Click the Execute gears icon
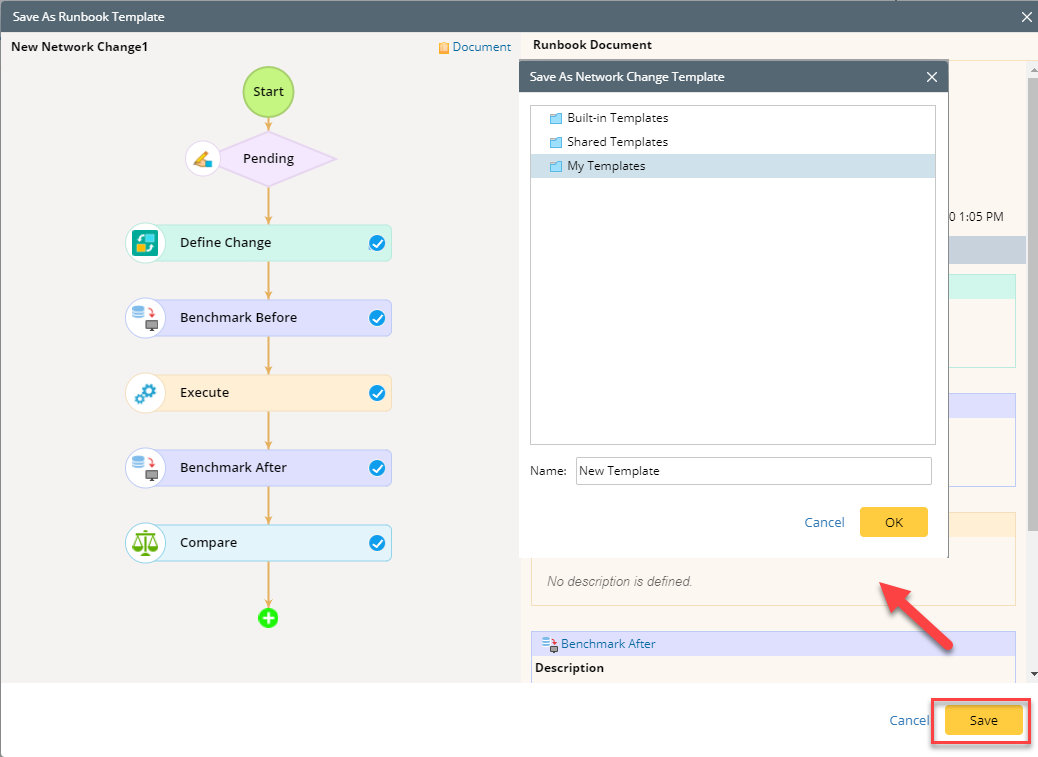This screenshot has height=757, width=1038. coord(146,393)
